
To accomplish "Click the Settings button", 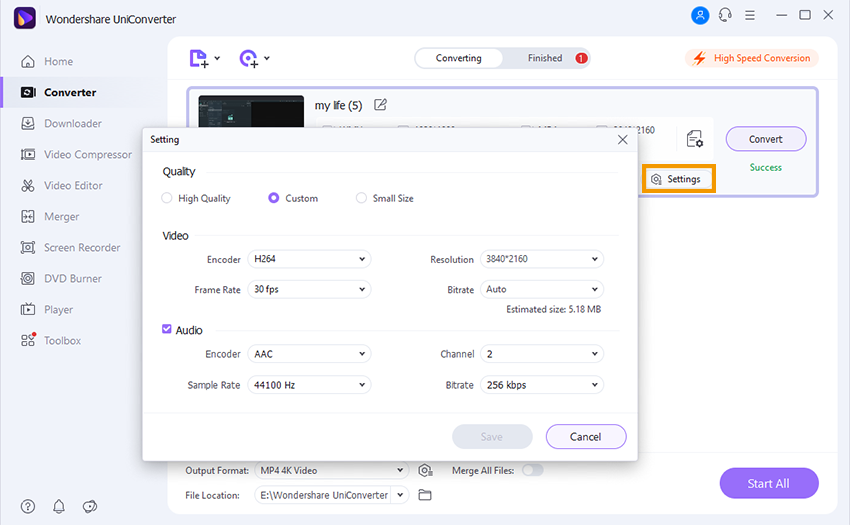I will [678, 179].
